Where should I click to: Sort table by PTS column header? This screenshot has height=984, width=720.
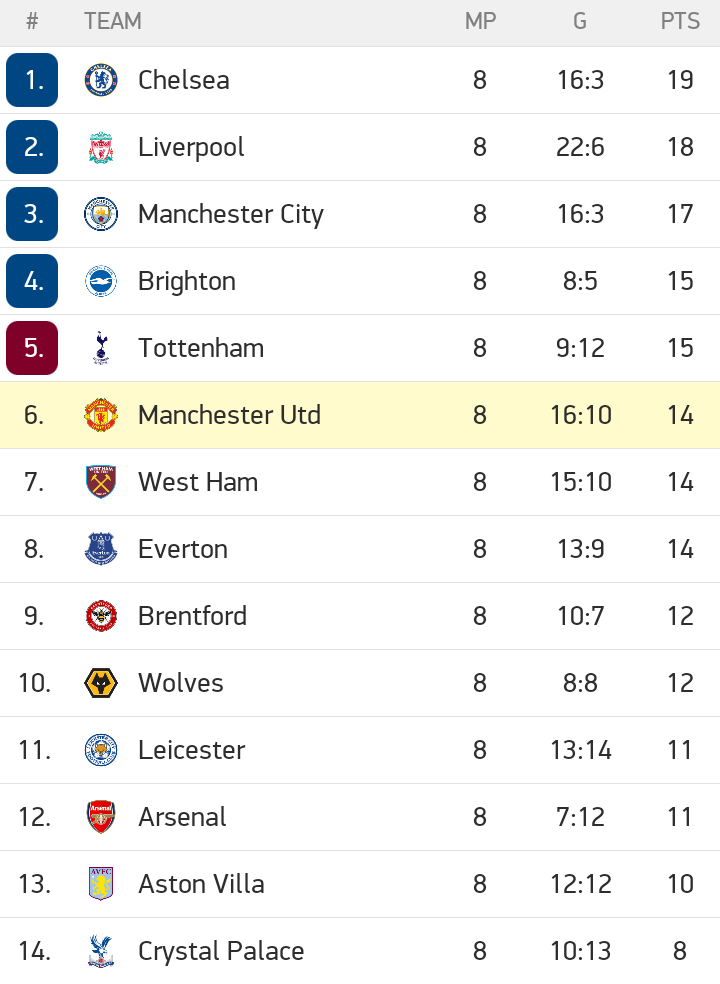(x=680, y=21)
